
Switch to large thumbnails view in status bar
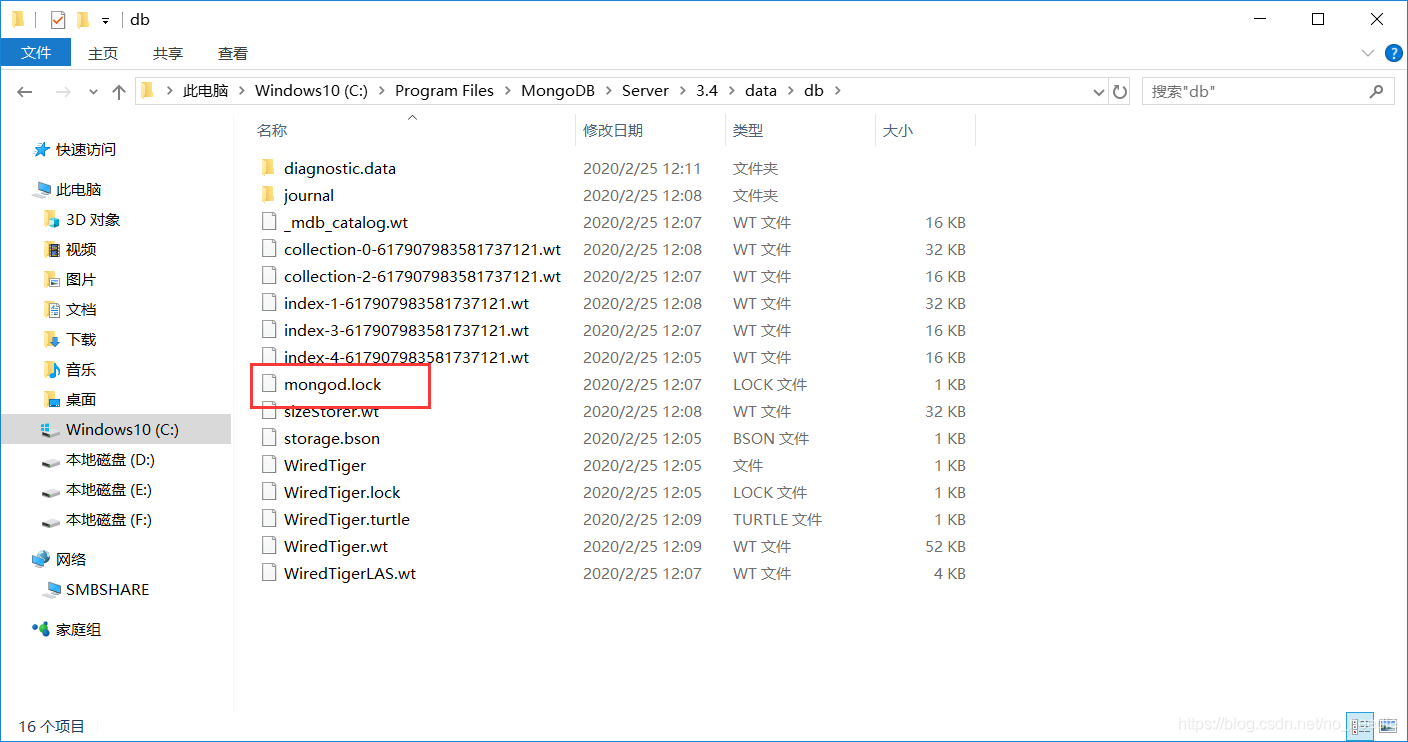click(x=1388, y=726)
